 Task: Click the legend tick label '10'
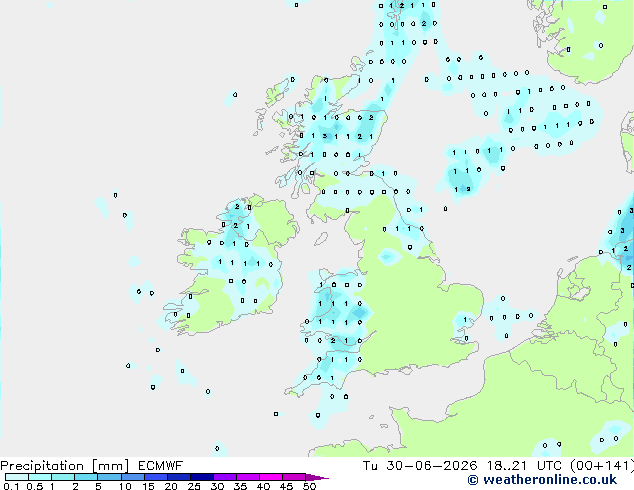point(125,486)
